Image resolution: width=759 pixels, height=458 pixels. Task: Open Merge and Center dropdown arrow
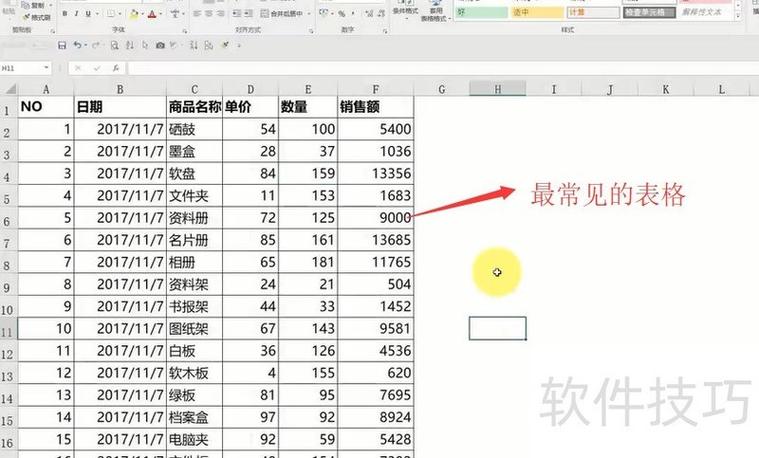click(x=309, y=14)
